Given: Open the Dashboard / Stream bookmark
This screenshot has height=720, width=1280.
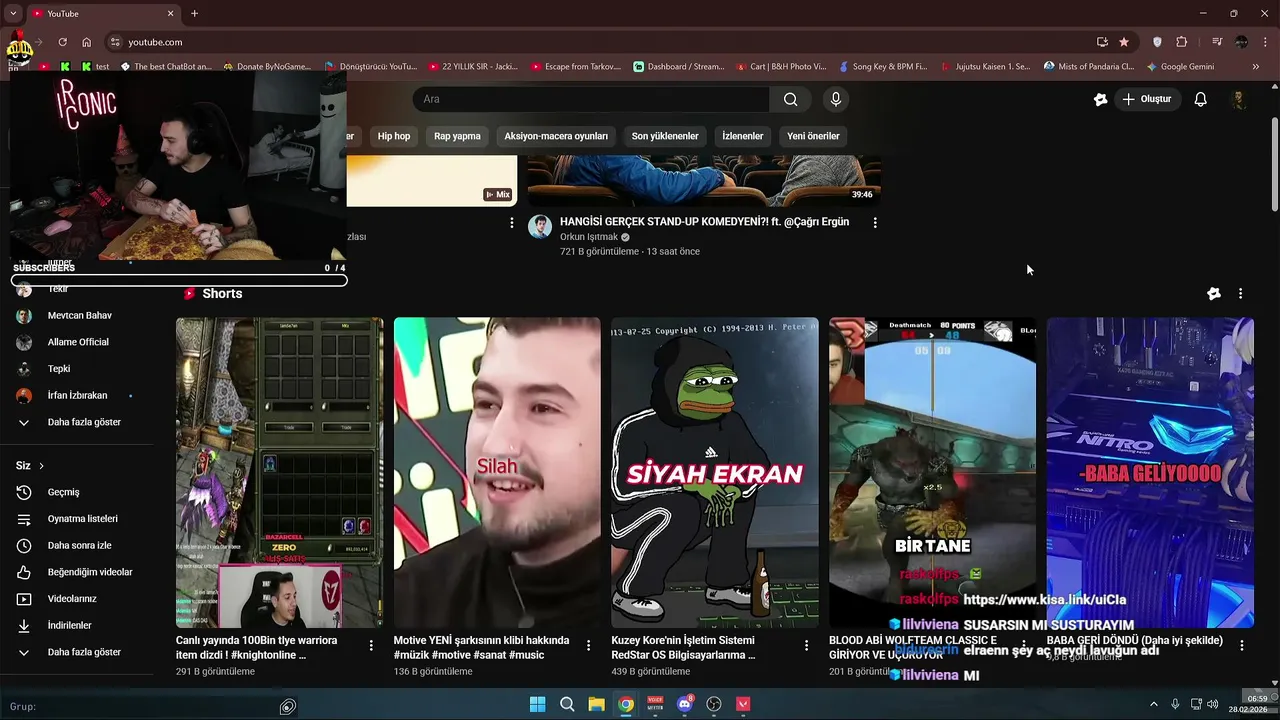Looking at the screenshot, I should [678, 67].
